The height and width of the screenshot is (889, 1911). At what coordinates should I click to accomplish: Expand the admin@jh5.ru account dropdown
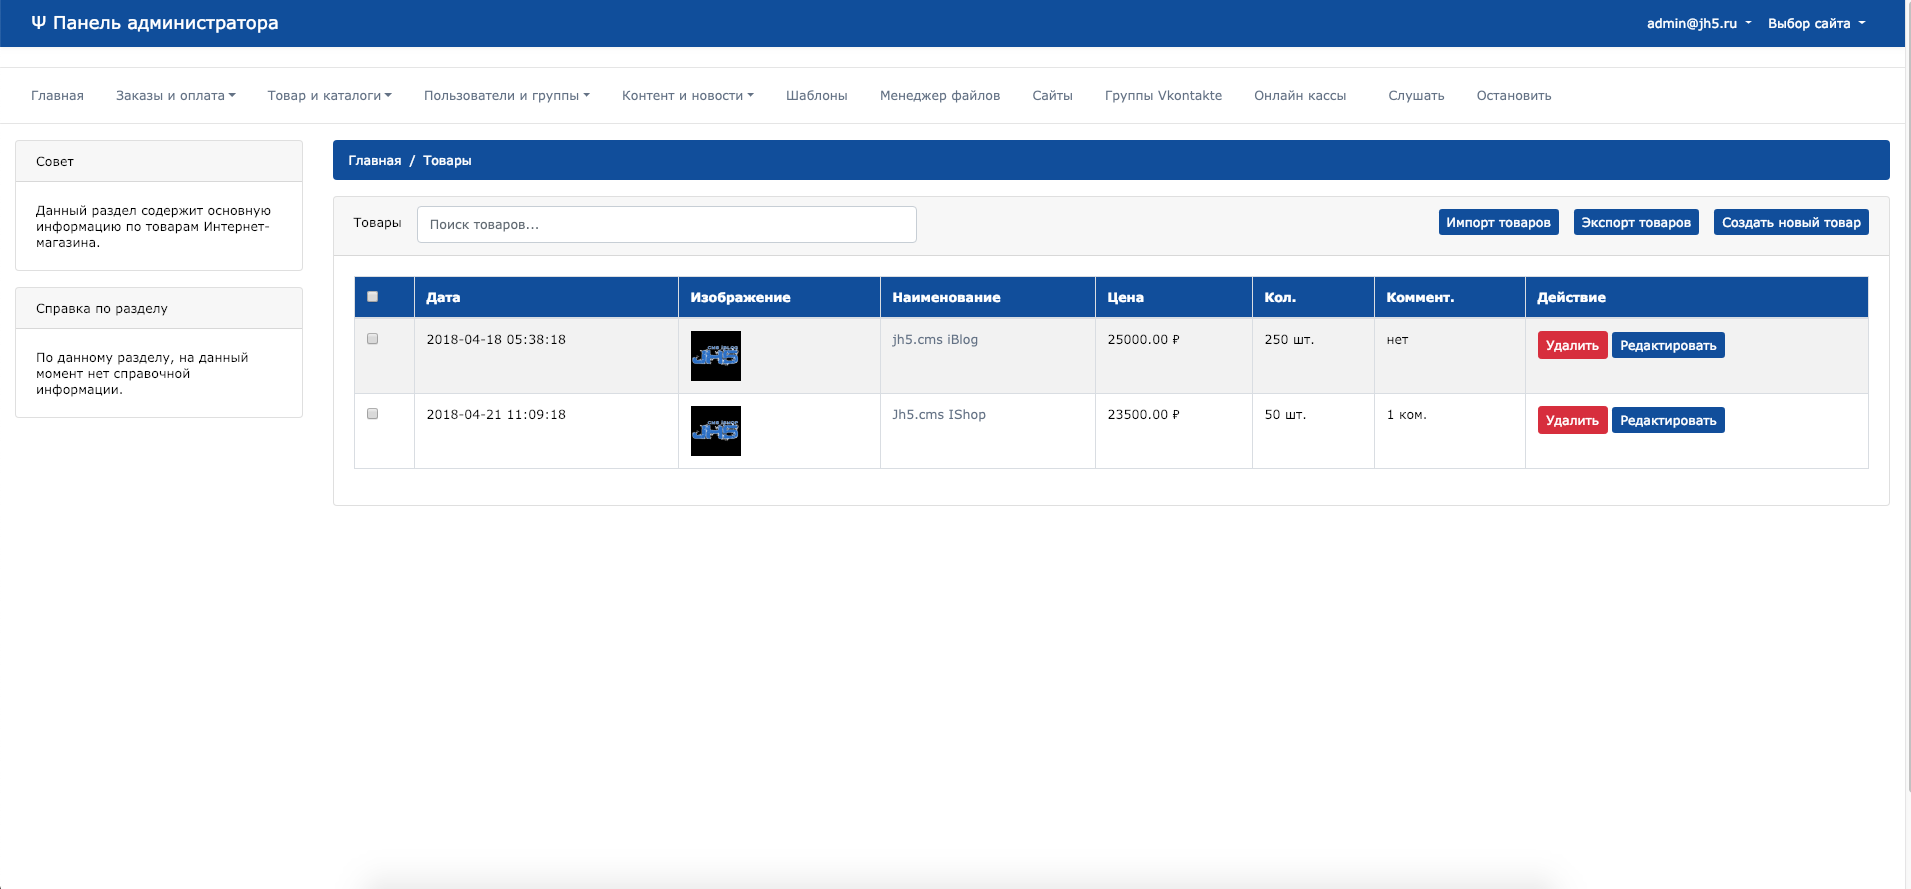(x=1699, y=23)
